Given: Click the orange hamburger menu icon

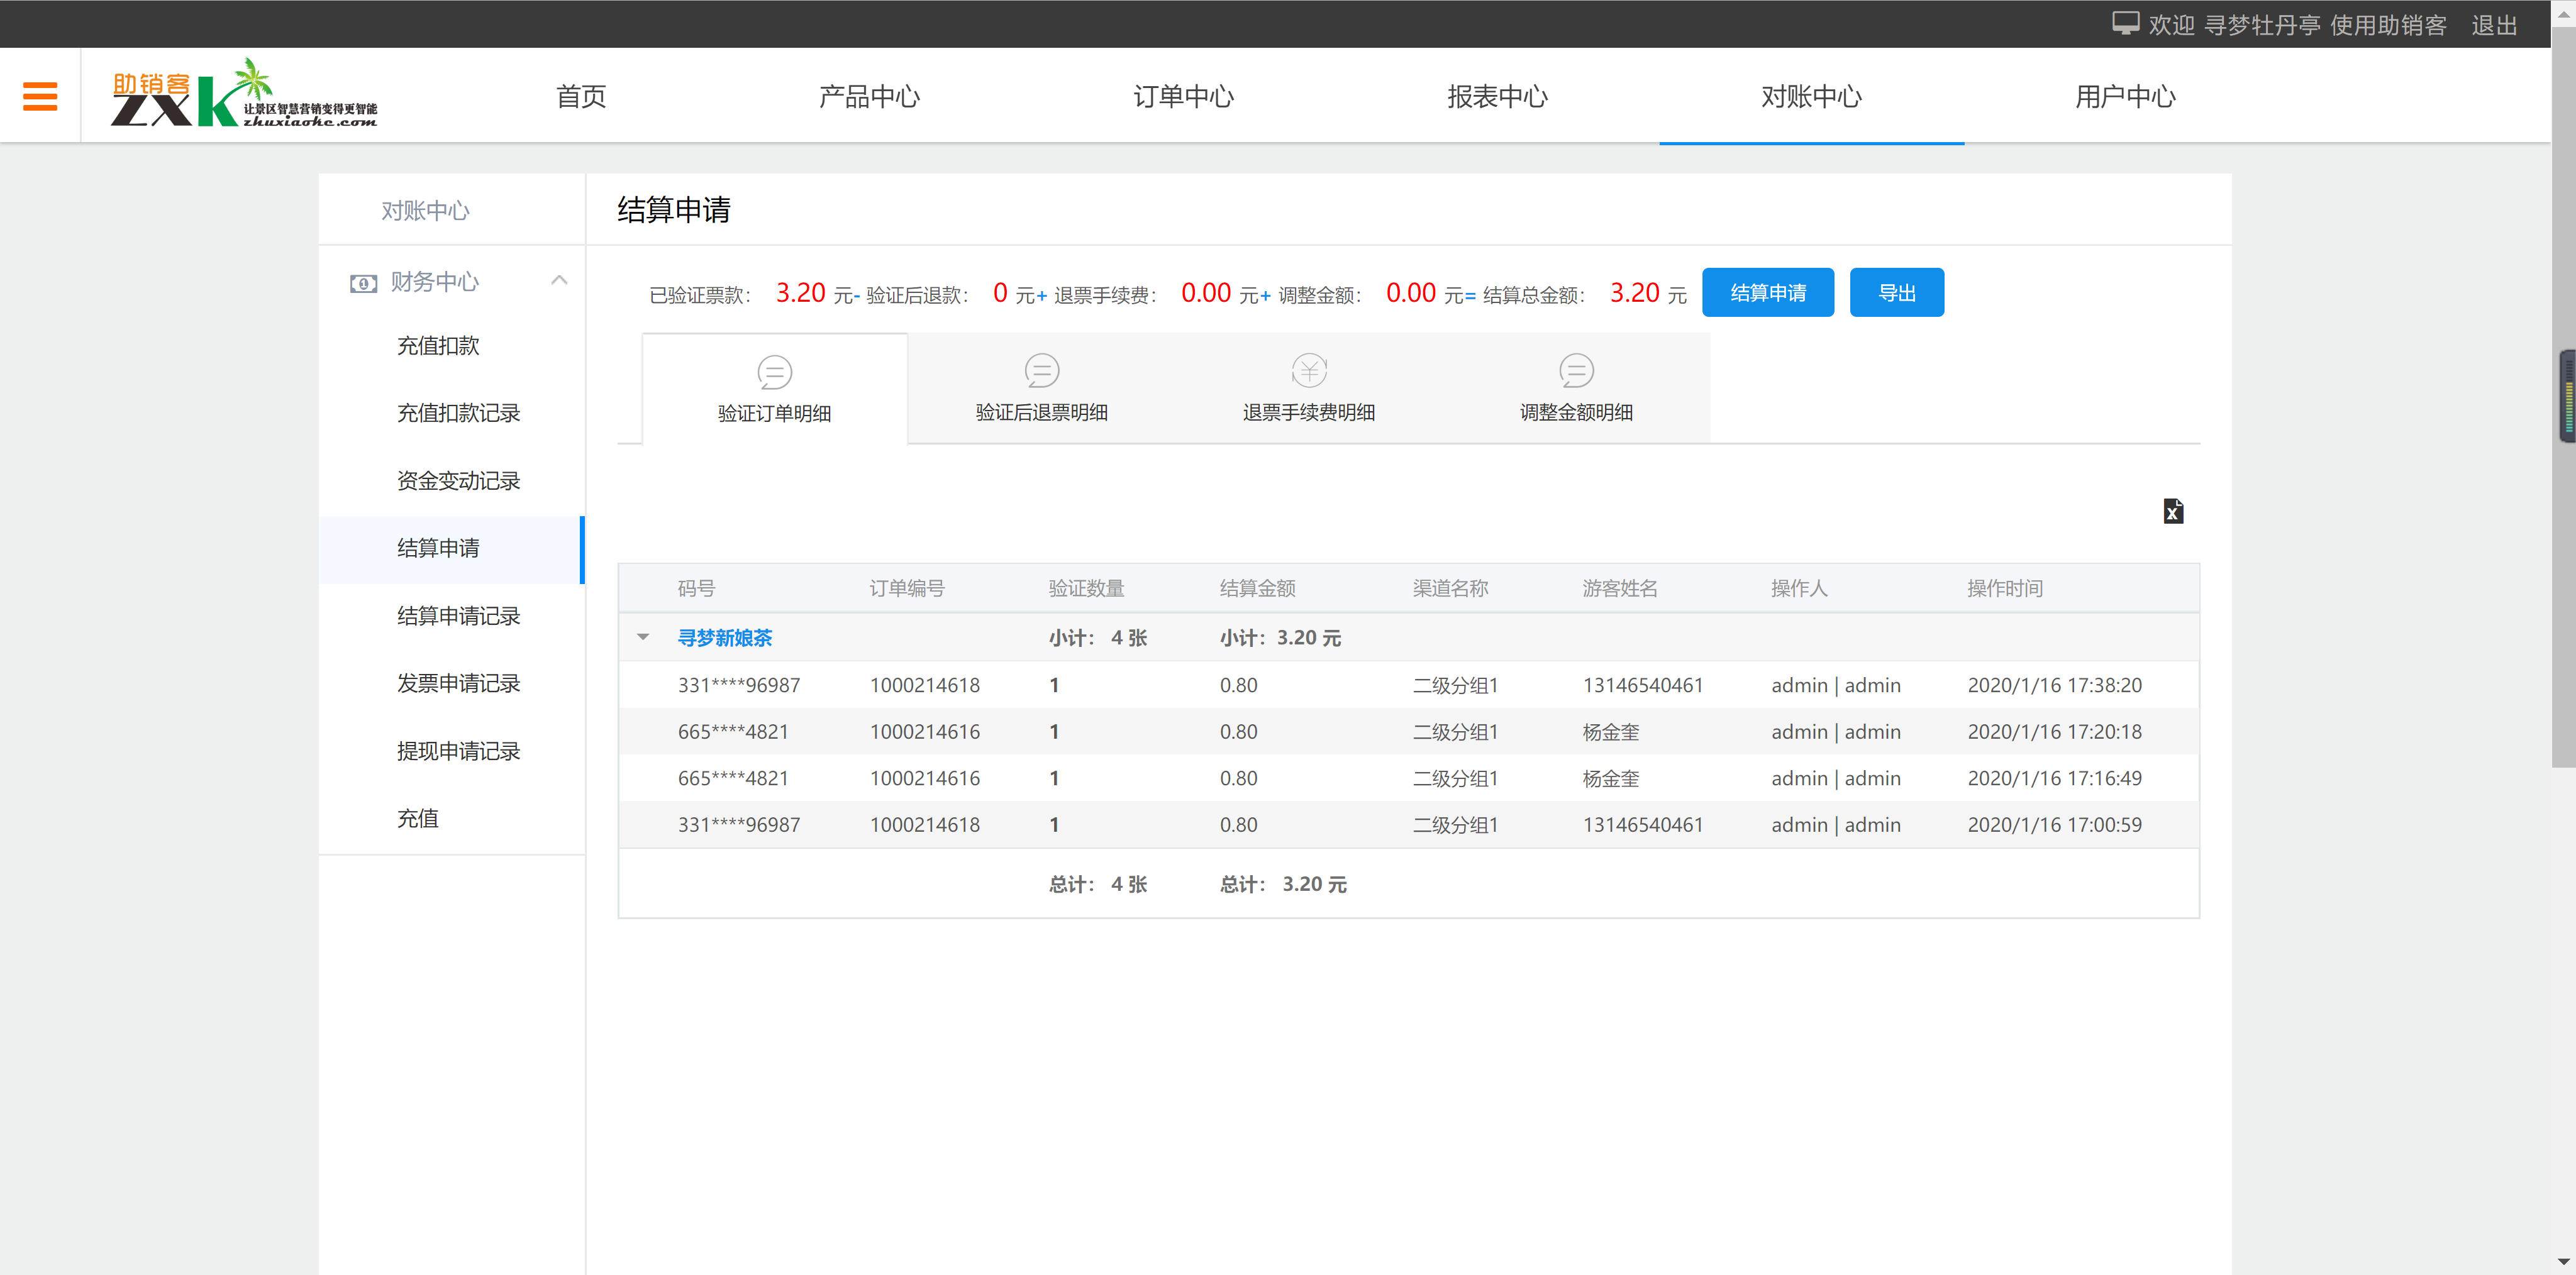Looking at the screenshot, I should coord(40,96).
